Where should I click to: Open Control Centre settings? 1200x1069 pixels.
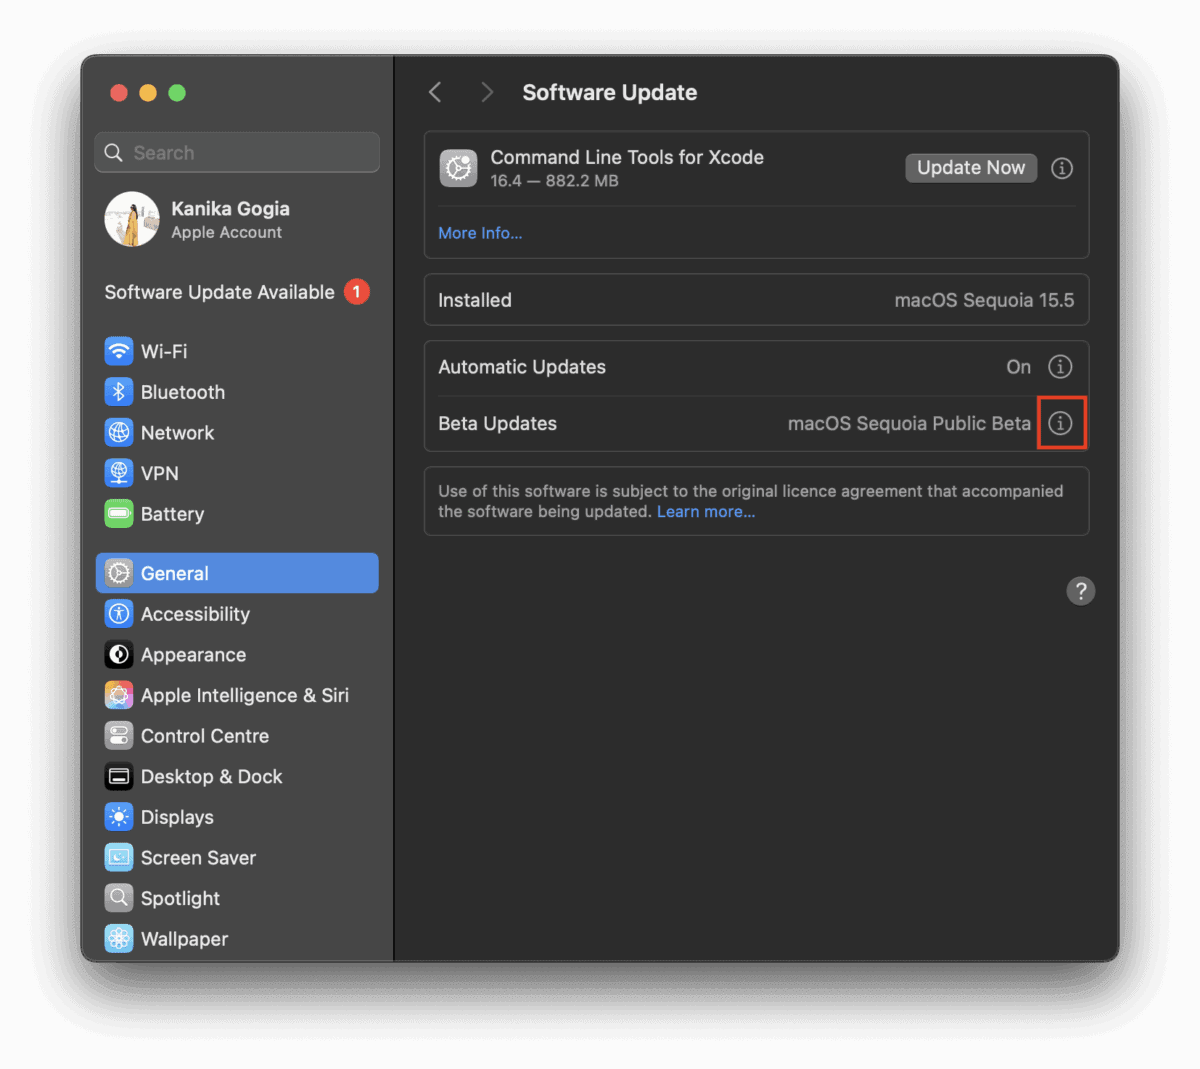tap(237, 736)
